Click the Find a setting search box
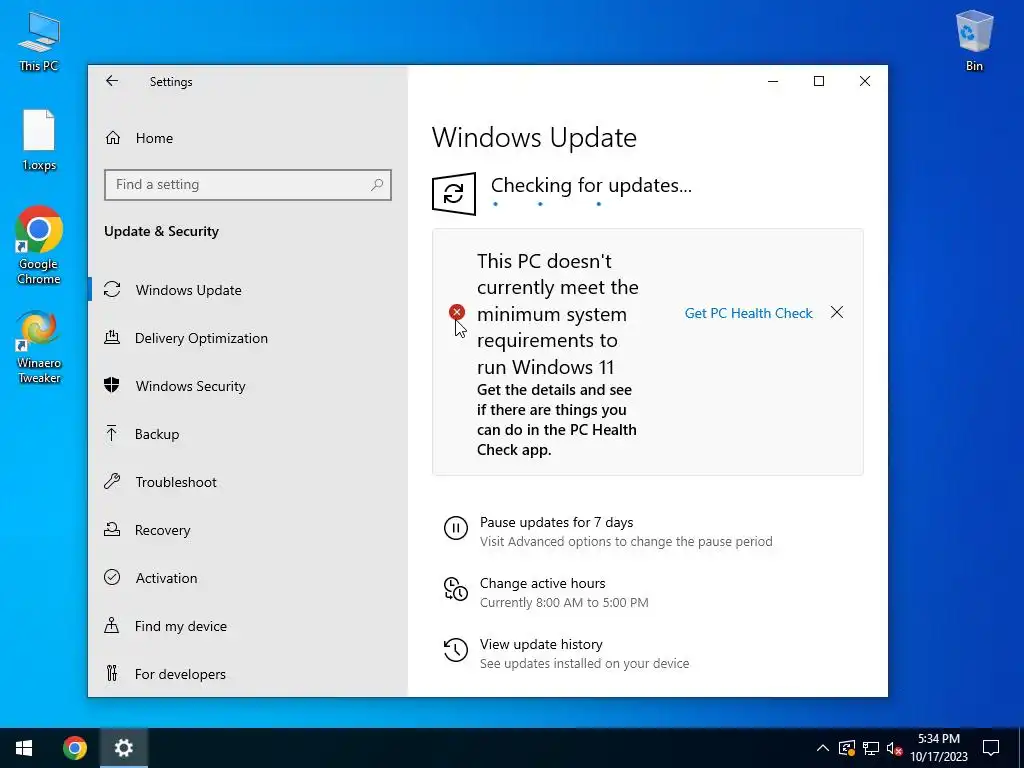Image resolution: width=1024 pixels, height=768 pixels. click(248, 185)
